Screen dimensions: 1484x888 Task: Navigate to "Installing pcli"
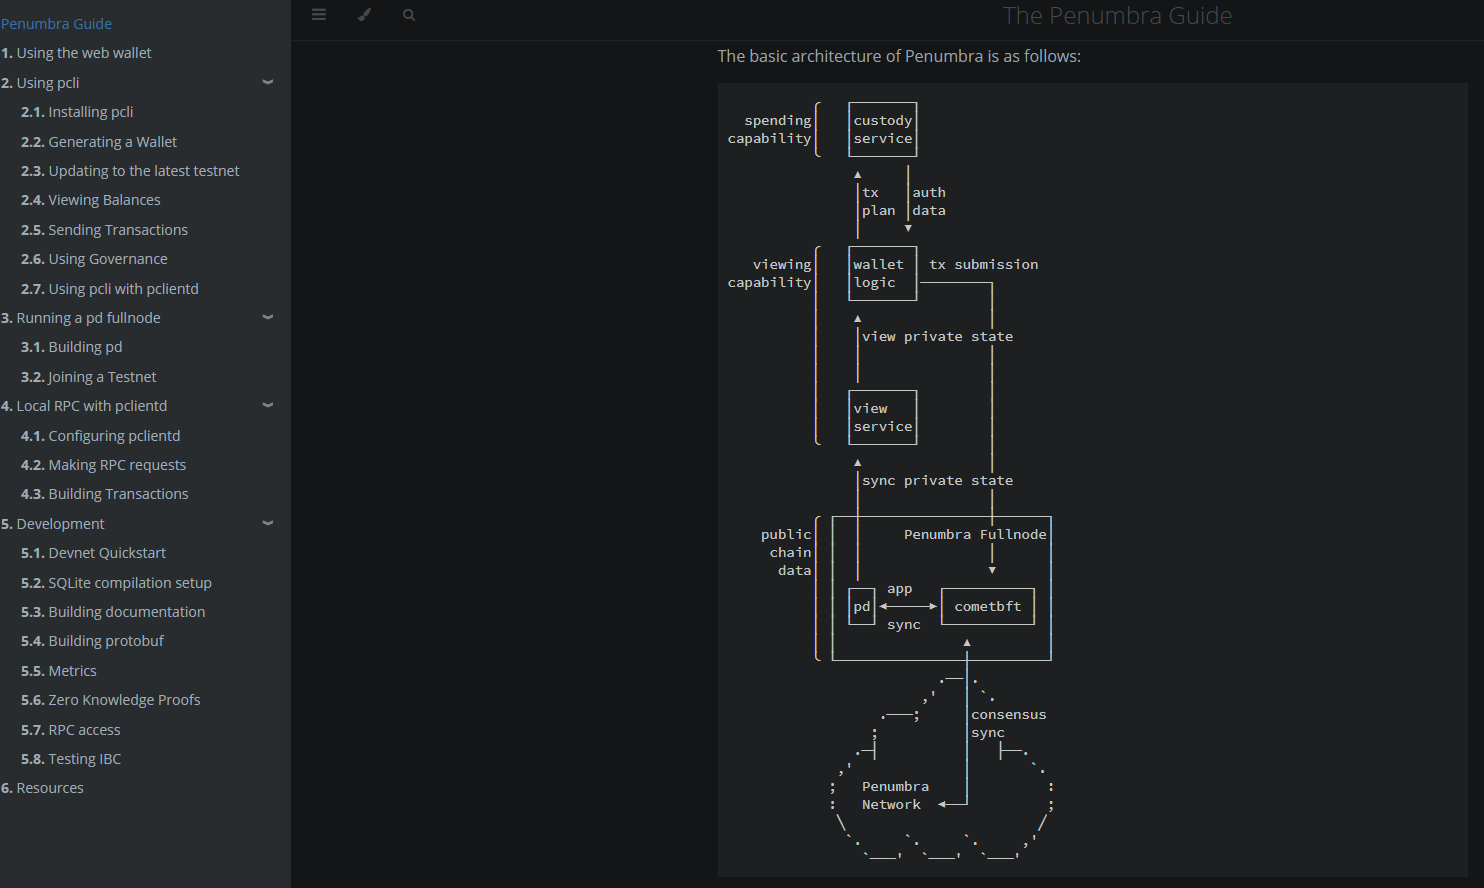pos(84,111)
